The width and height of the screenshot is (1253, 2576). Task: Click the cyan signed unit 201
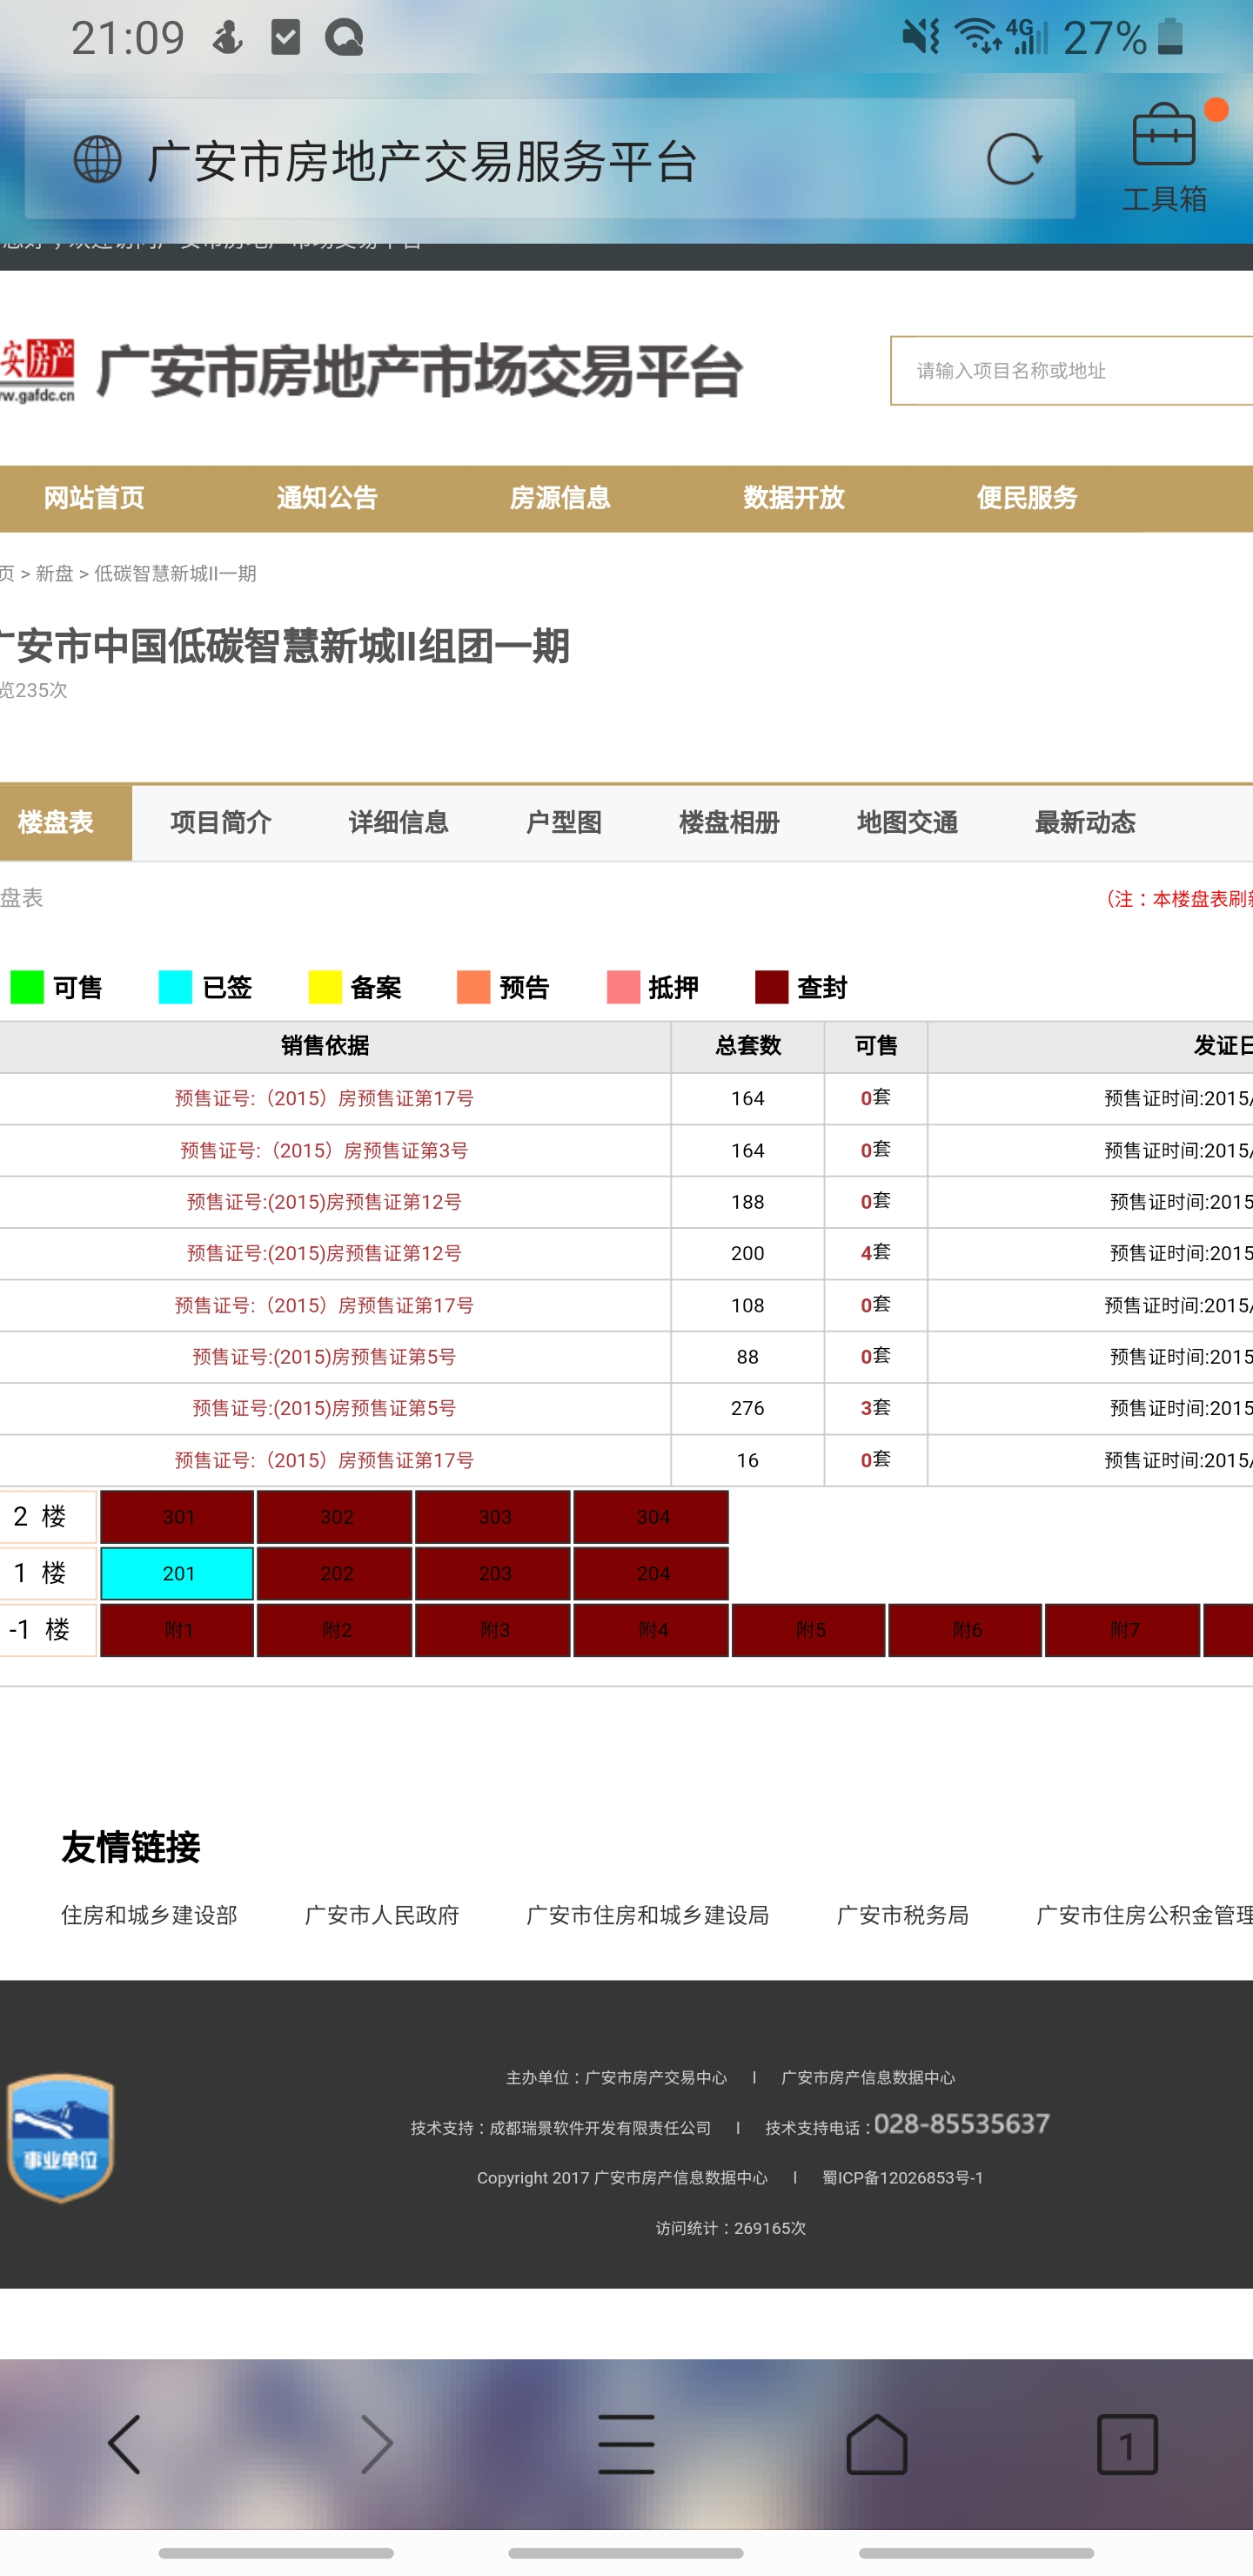click(x=178, y=1573)
